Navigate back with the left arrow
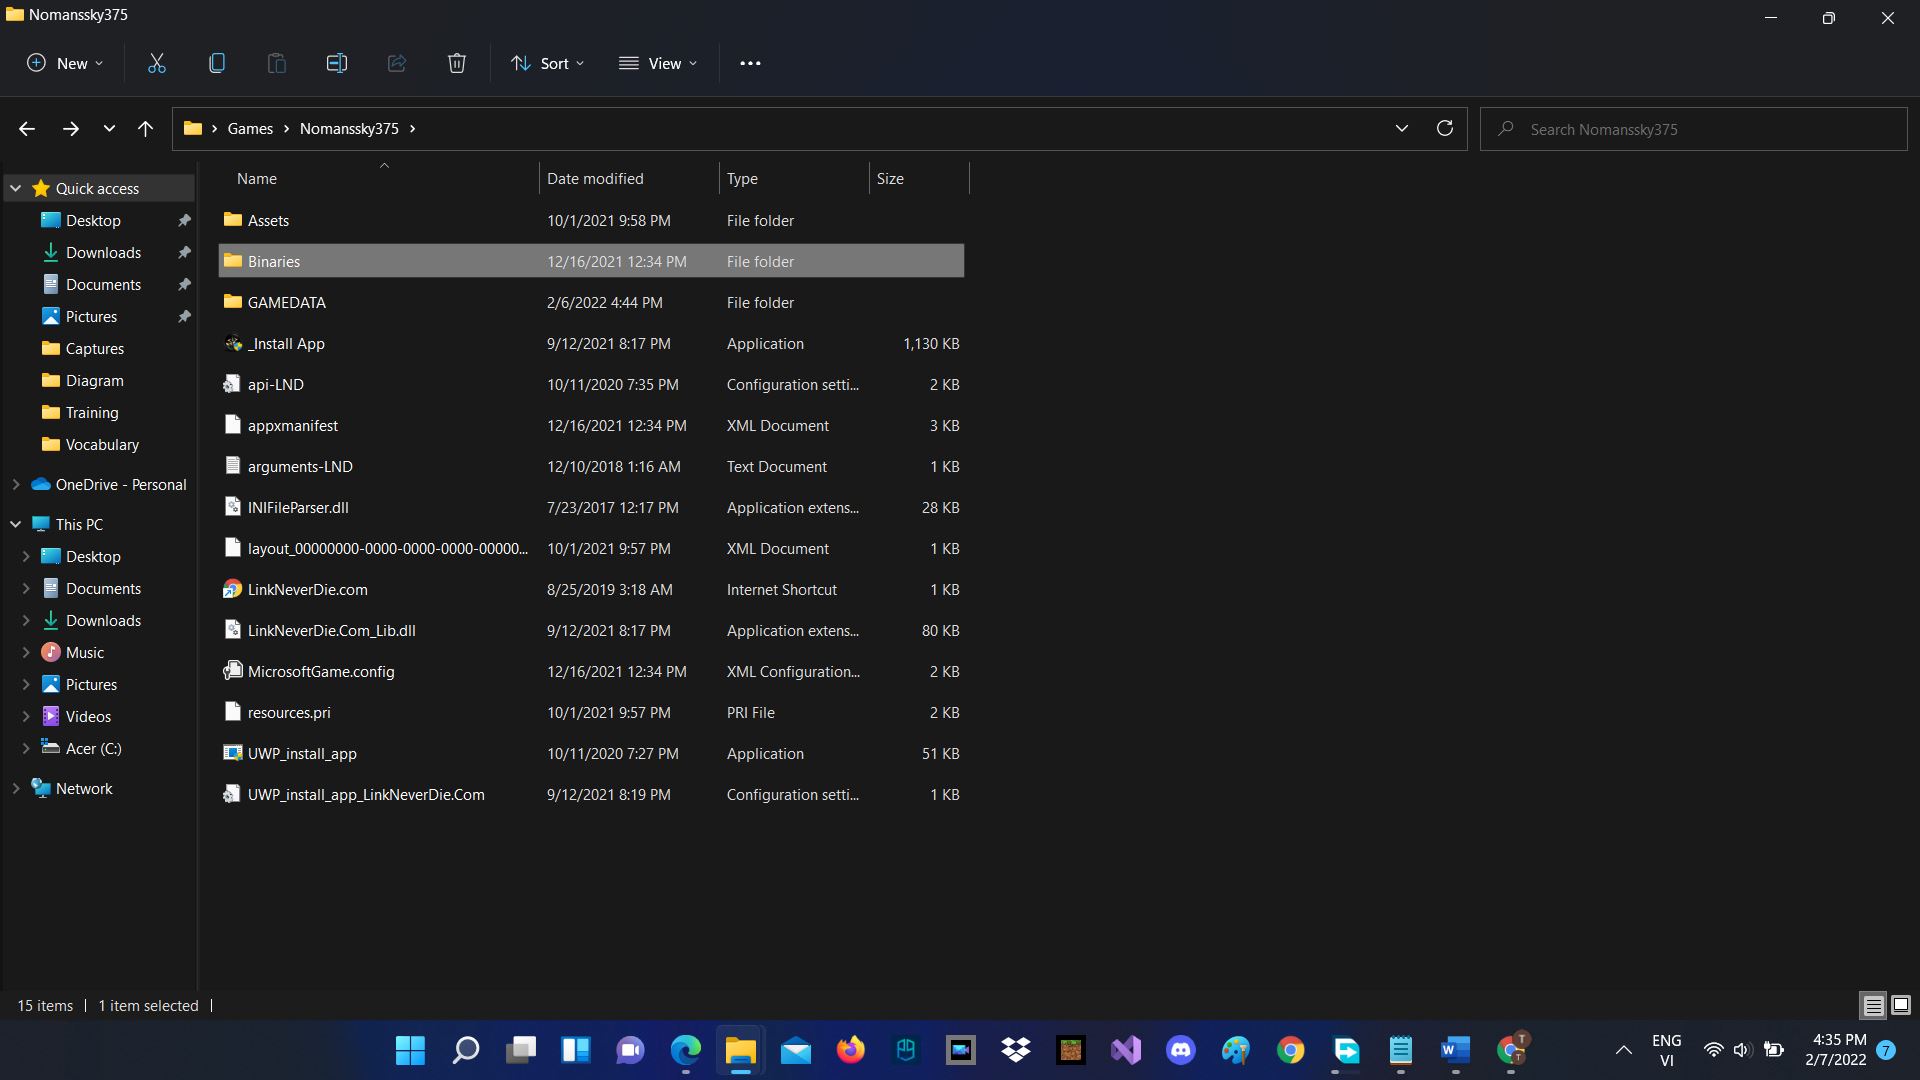1920x1080 pixels. click(x=27, y=128)
